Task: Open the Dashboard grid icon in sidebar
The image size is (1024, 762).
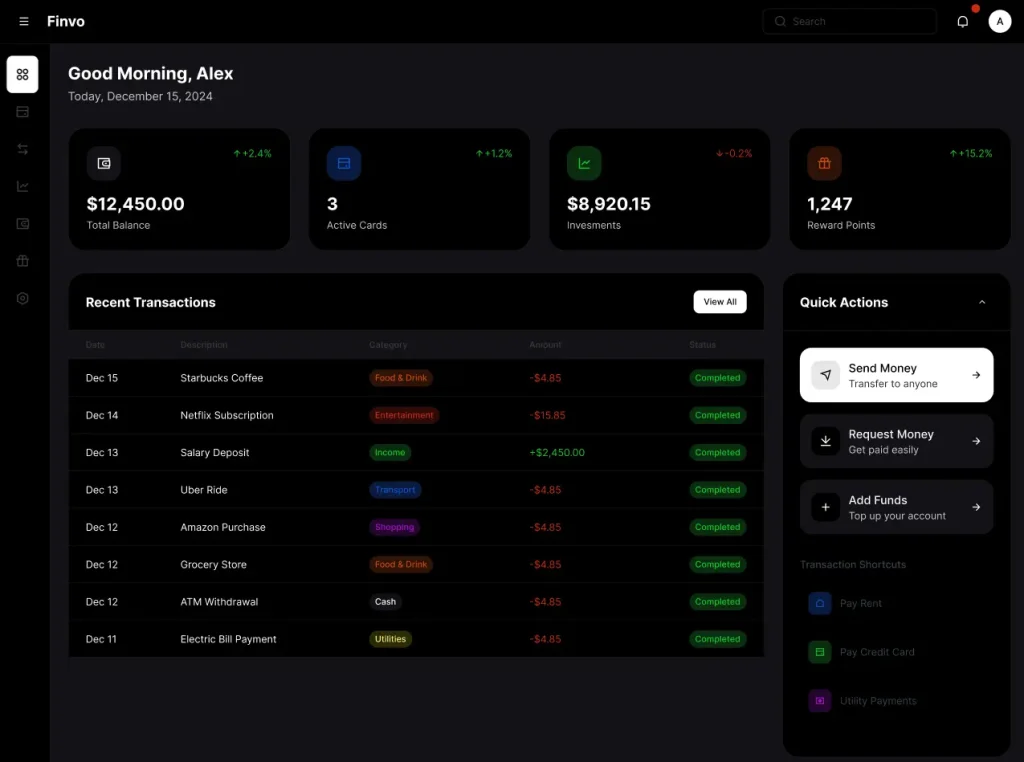Action: 22,74
